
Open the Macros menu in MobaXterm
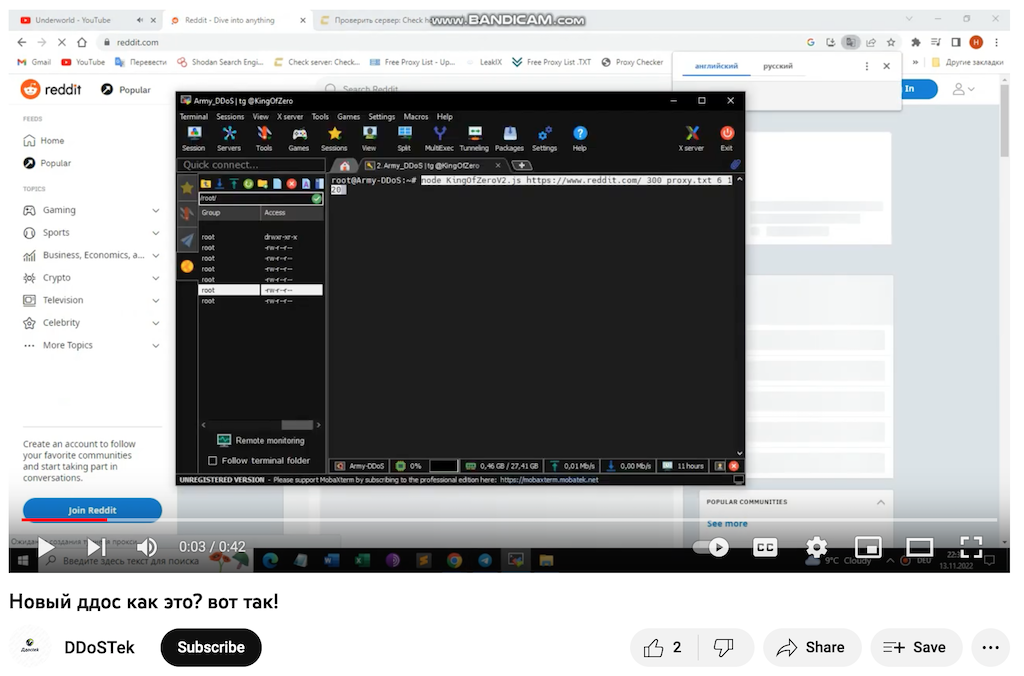coord(415,116)
